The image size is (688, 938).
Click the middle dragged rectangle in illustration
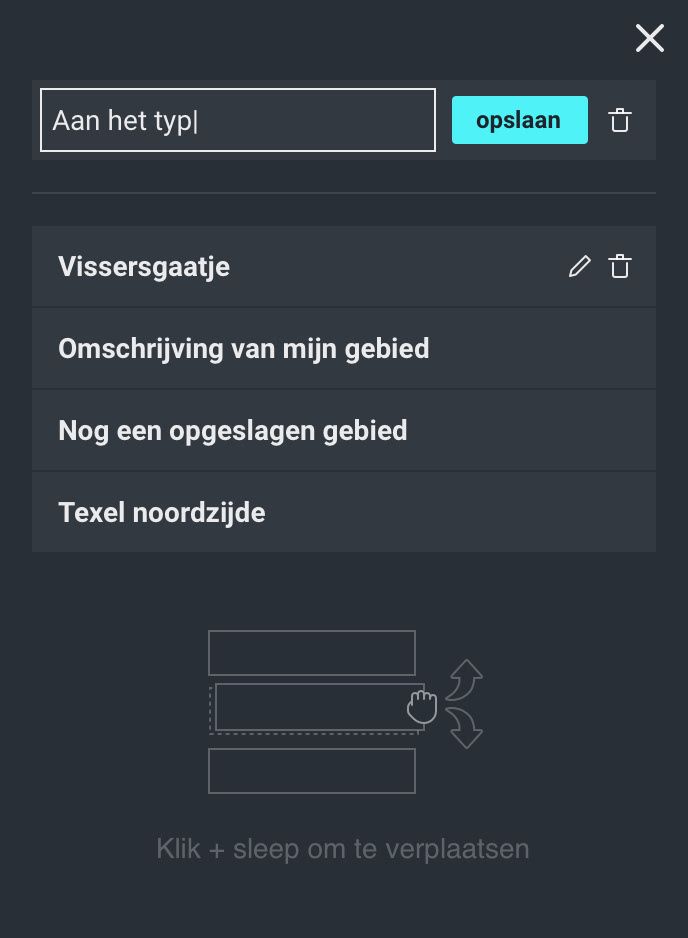click(x=310, y=707)
